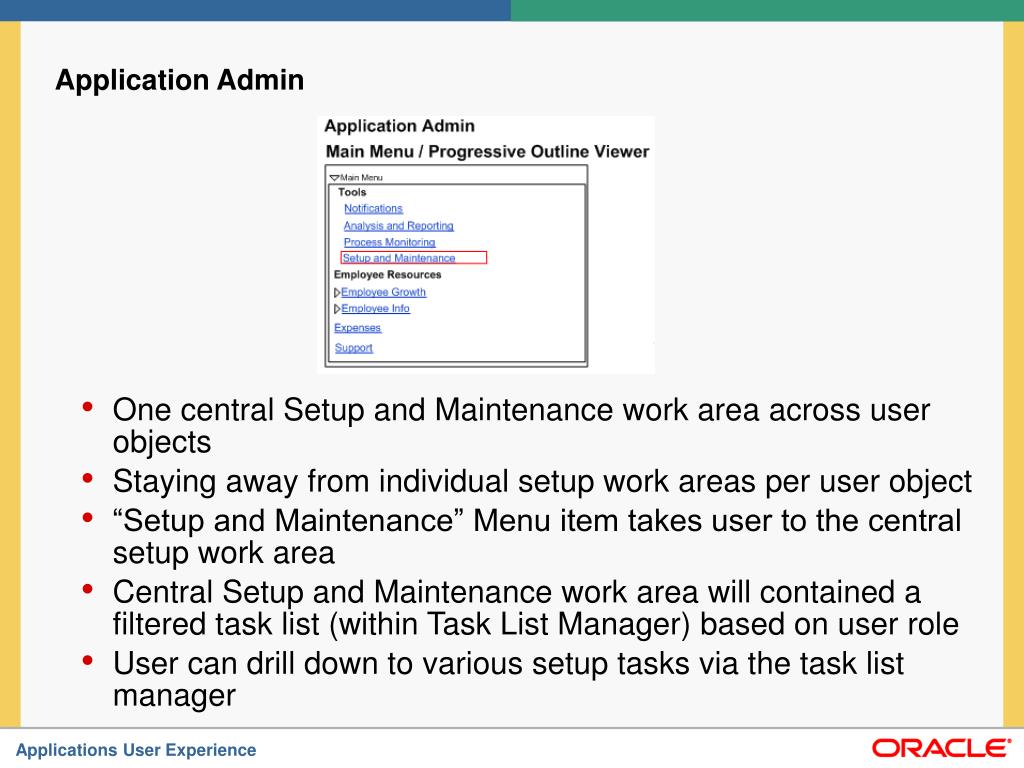The image size is (1024, 768).
Task: Click the bullet starting 'One central Setup'
Action: pyautogui.click(x=521, y=426)
